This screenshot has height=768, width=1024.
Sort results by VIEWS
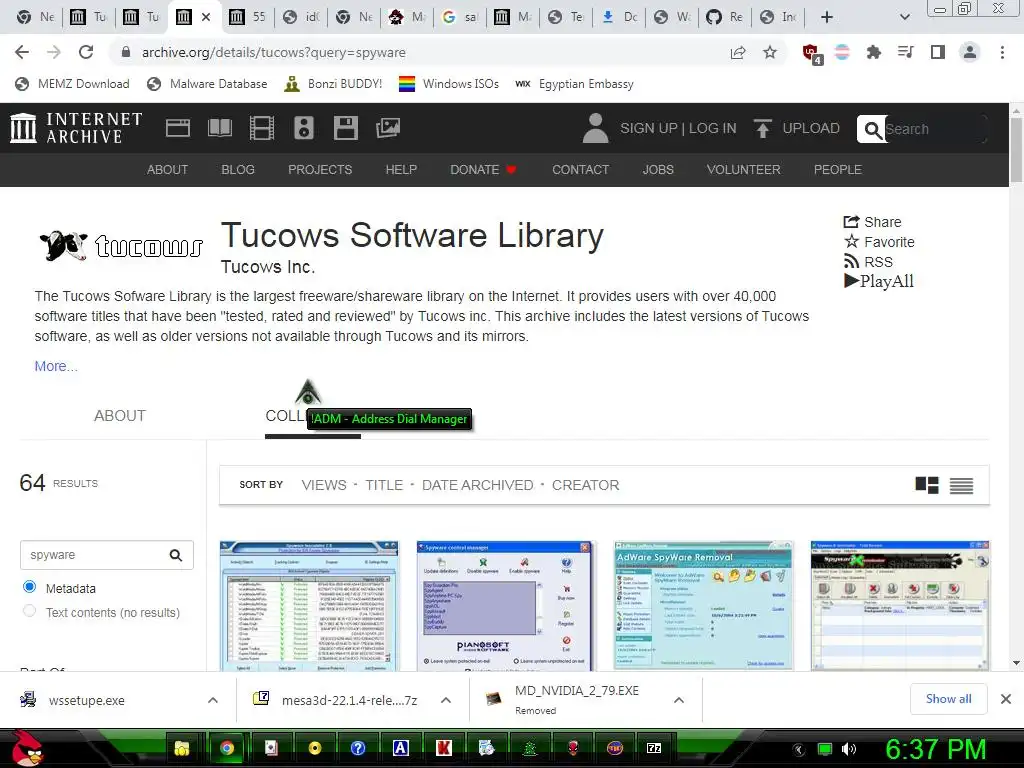324,485
